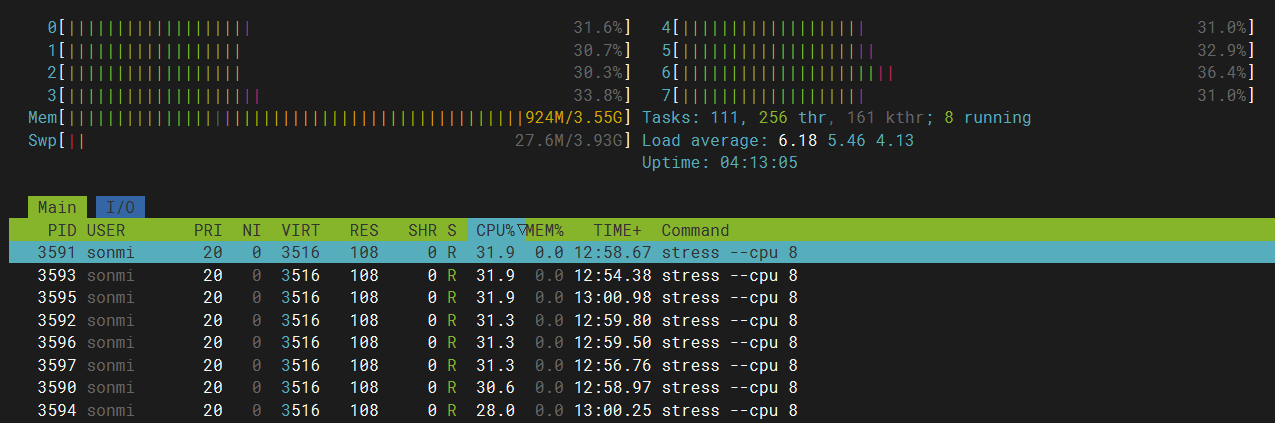Sort by the CPU% column header
This screenshot has height=423, width=1275.
(x=495, y=230)
